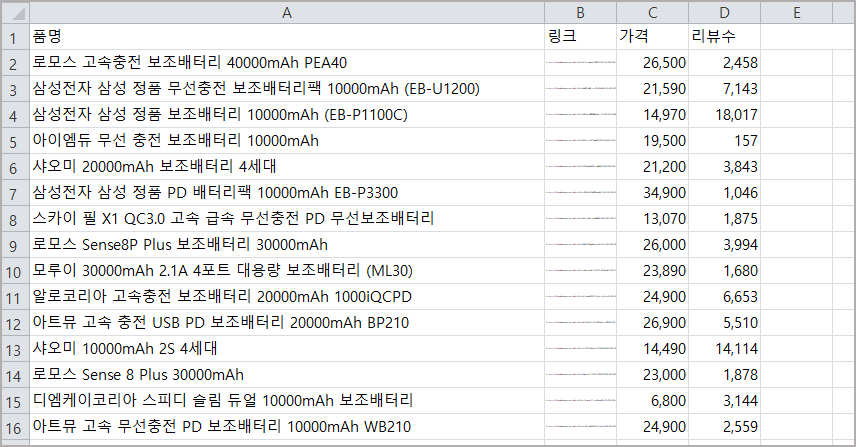
Task: Select column D header
Action: (x=724, y=13)
